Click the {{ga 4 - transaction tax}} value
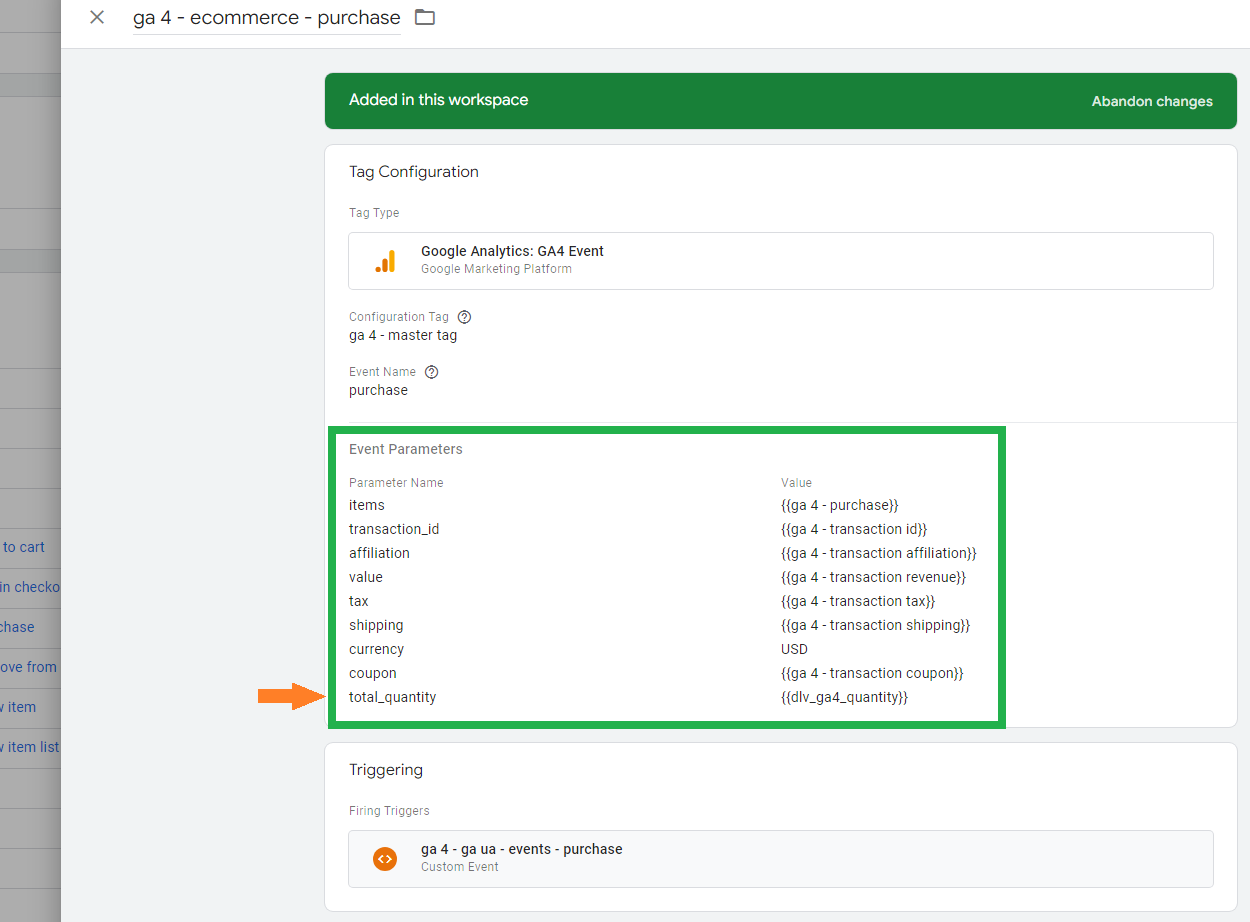This screenshot has width=1250, height=922. [x=858, y=601]
